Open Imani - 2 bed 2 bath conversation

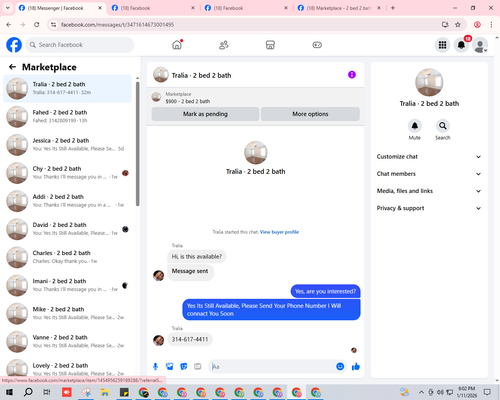68,285
